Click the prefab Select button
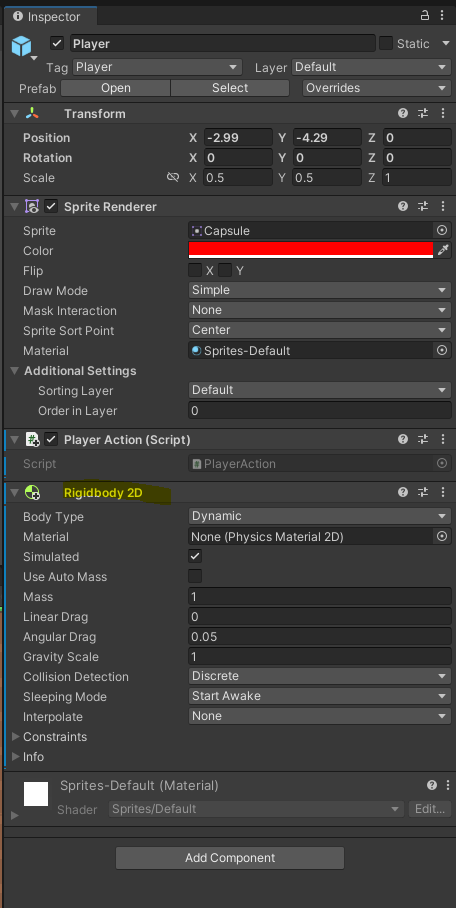This screenshot has height=908, width=456. click(x=230, y=88)
